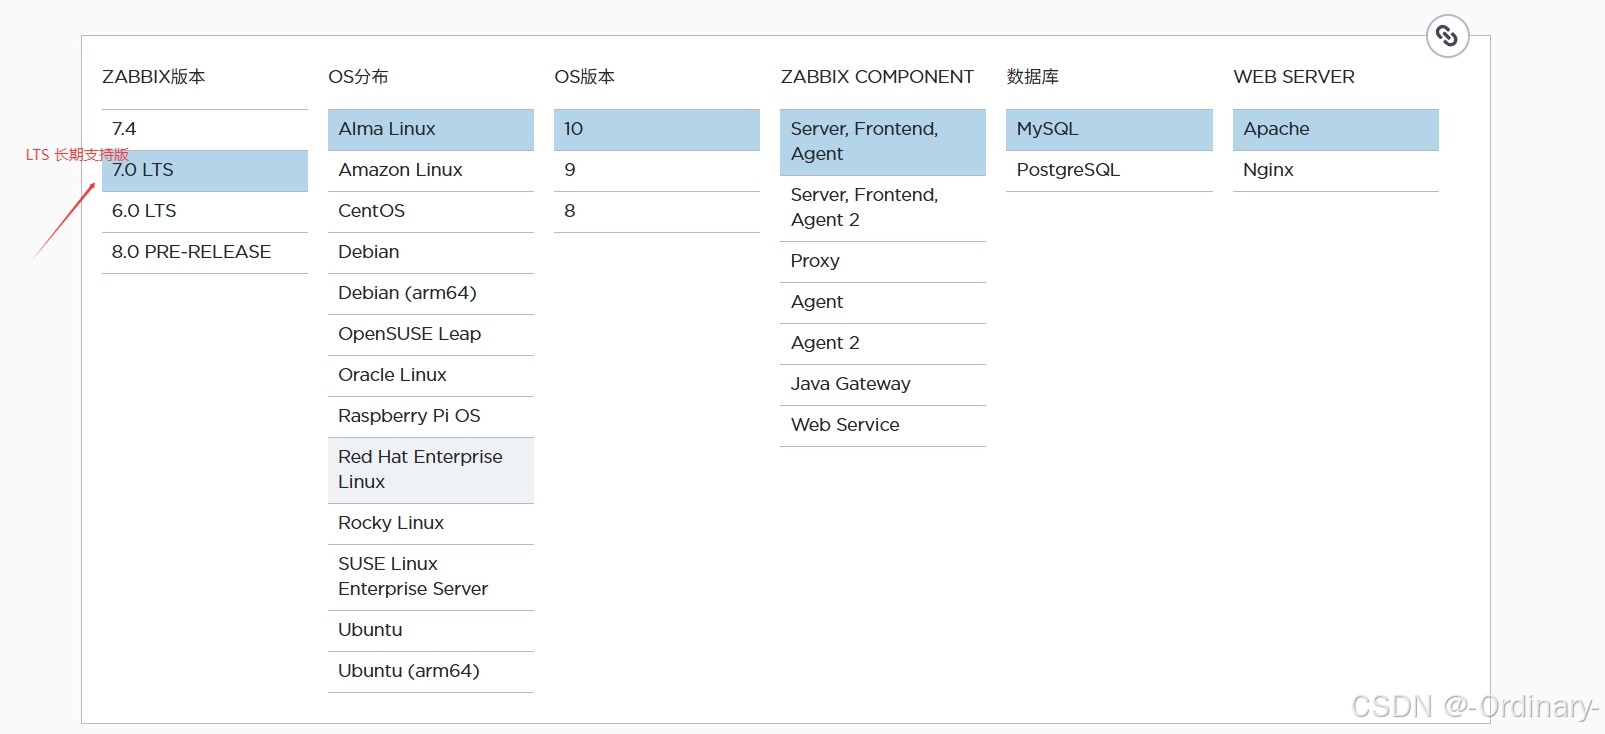The image size is (1605, 734).
Task: Choose OpenSUSE Leap distribution
Action: click(x=431, y=334)
